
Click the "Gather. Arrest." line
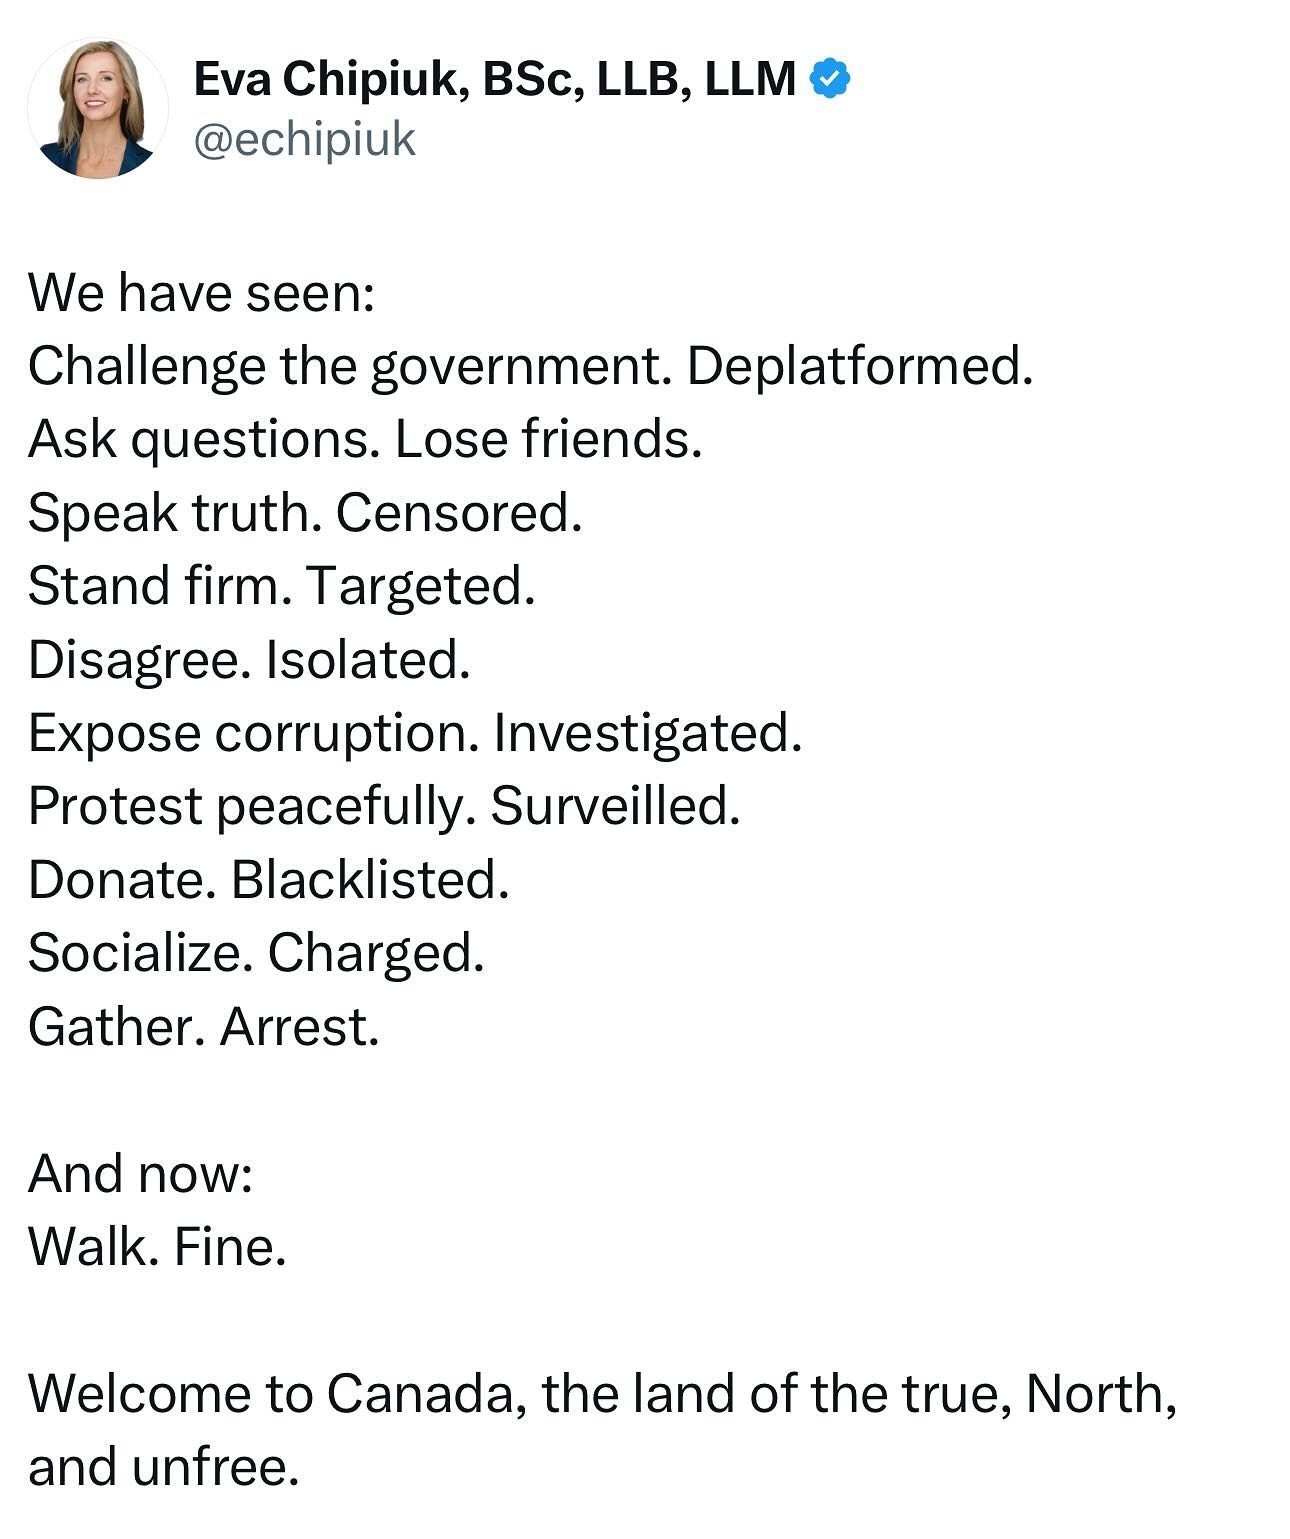204,1026
